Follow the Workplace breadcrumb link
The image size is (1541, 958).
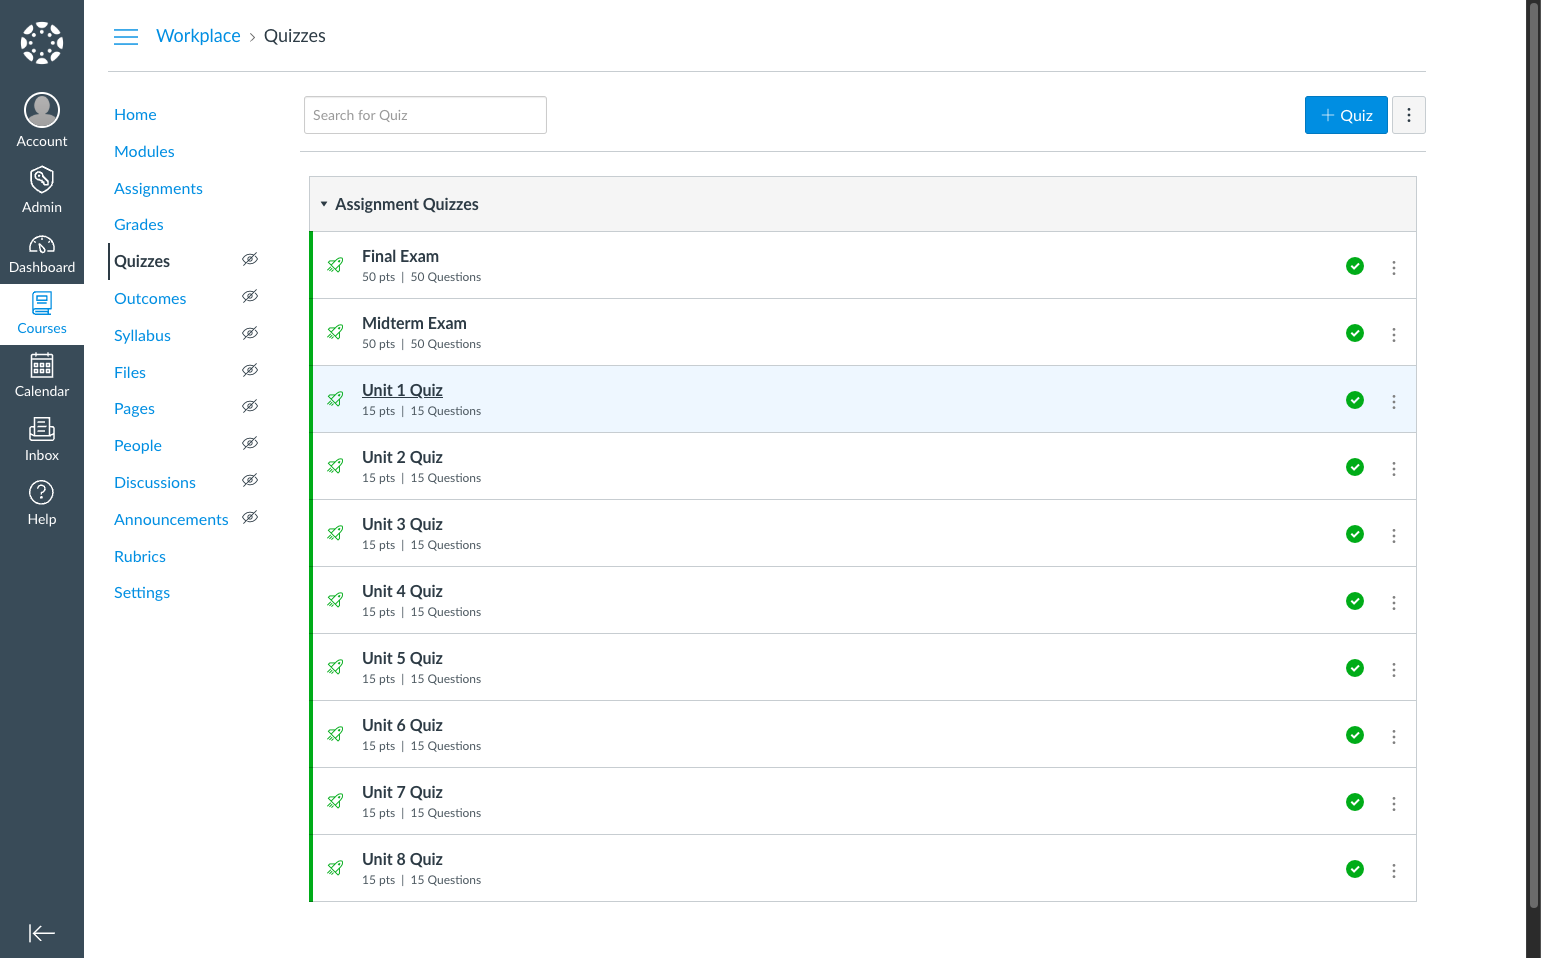pyautogui.click(x=198, y=36)
